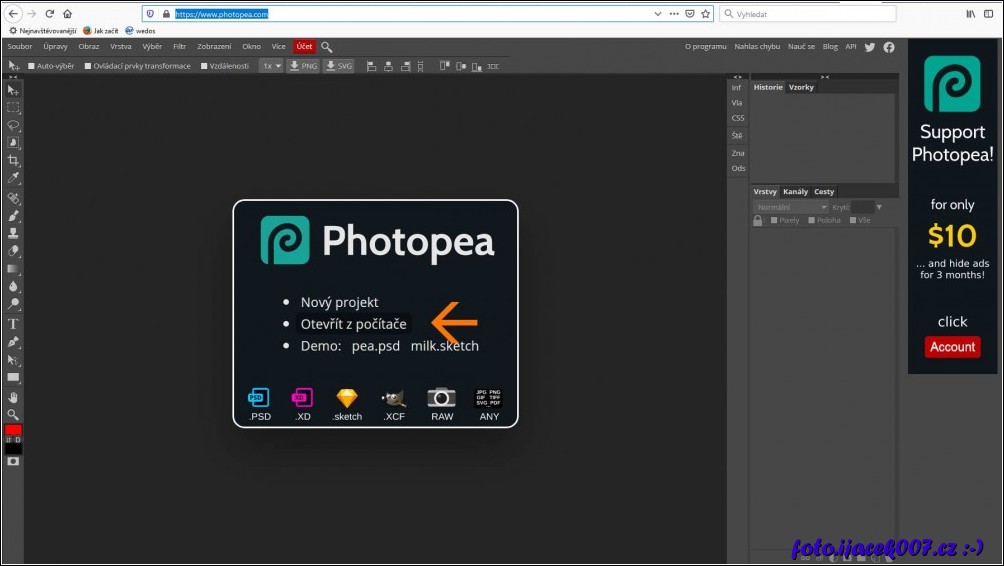Image resolution: width=1004 pixels, height=566 pixels.
Task: Check the Vzdálenosti checkbox
Action: [x=204, y=66]
